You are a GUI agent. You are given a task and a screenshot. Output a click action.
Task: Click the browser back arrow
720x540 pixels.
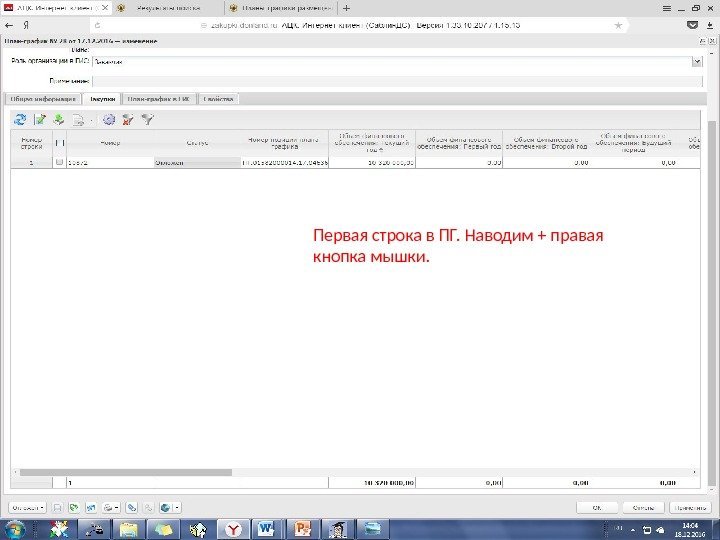tap(9, 25)
